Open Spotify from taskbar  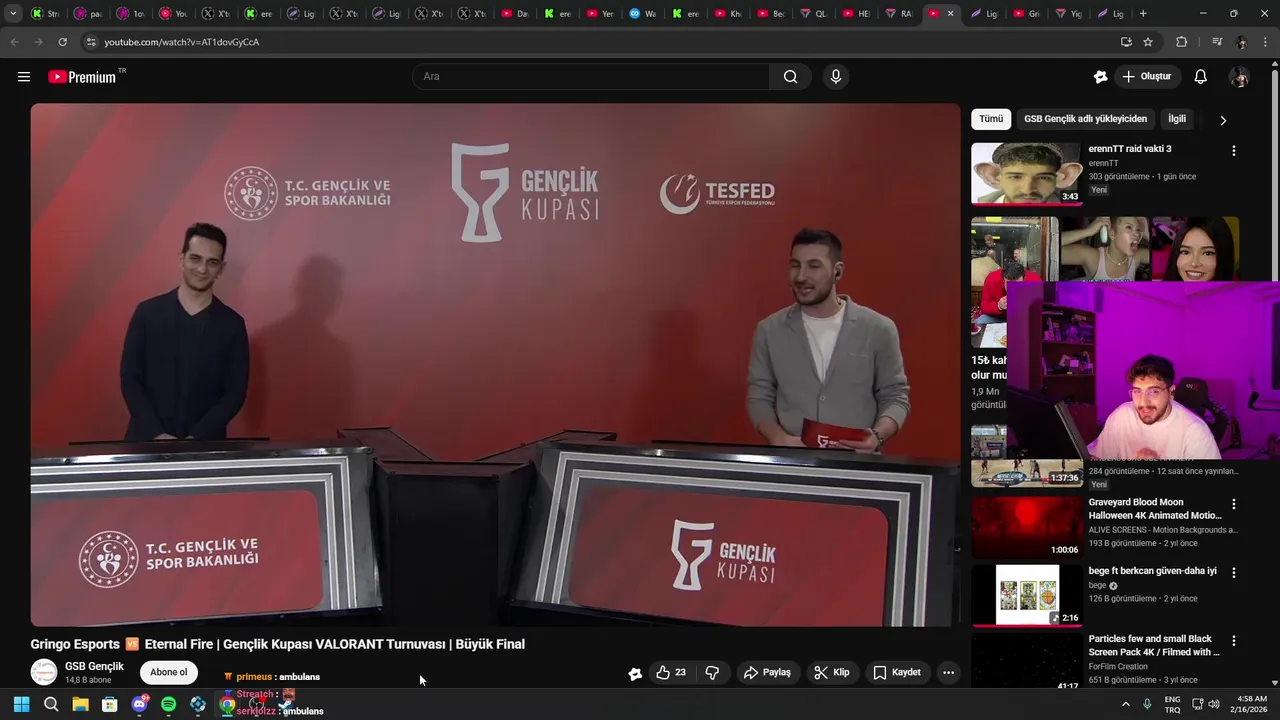pos(168,705)
